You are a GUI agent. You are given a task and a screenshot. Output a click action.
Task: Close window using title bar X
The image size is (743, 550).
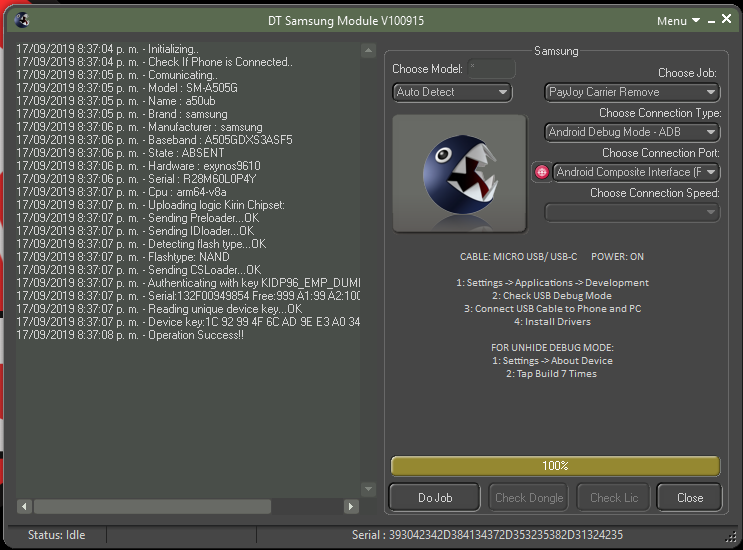pyautogui.click(x=726, y=19)
